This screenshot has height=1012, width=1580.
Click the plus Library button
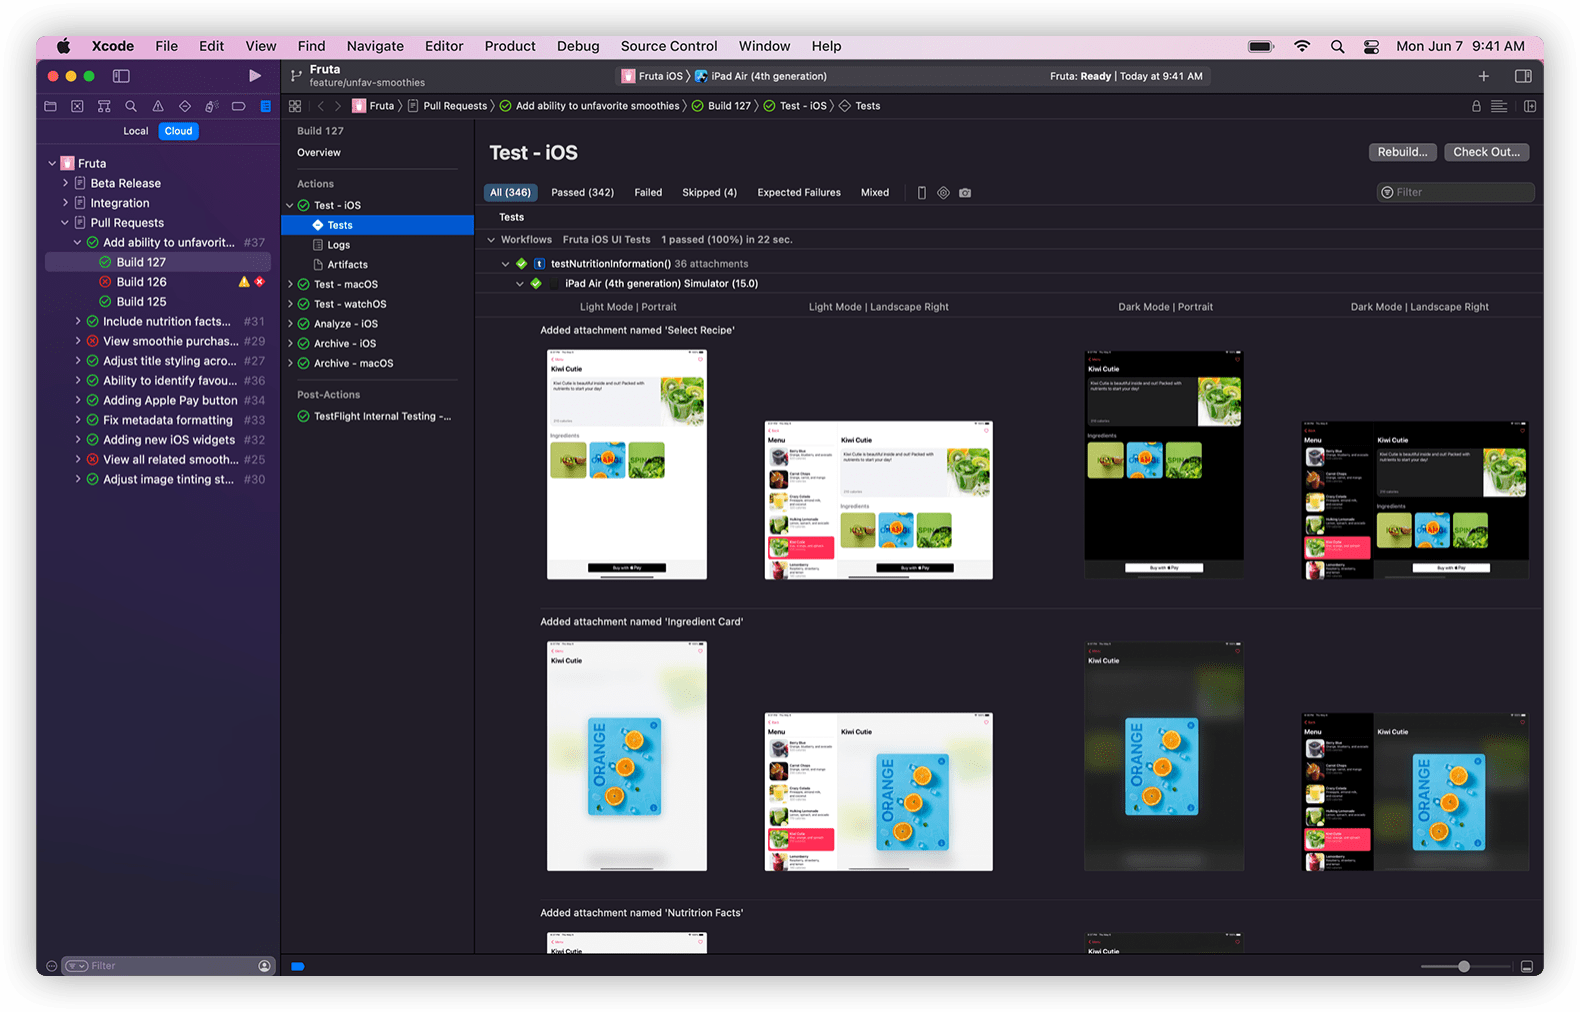pos(1484,76)
